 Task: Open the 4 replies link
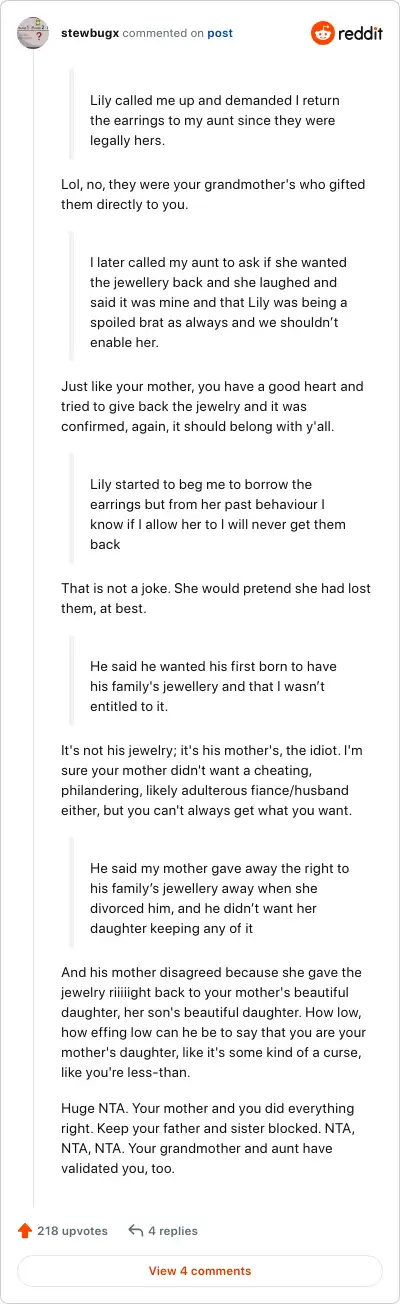pyautogui.click(x=173, y=1231)
